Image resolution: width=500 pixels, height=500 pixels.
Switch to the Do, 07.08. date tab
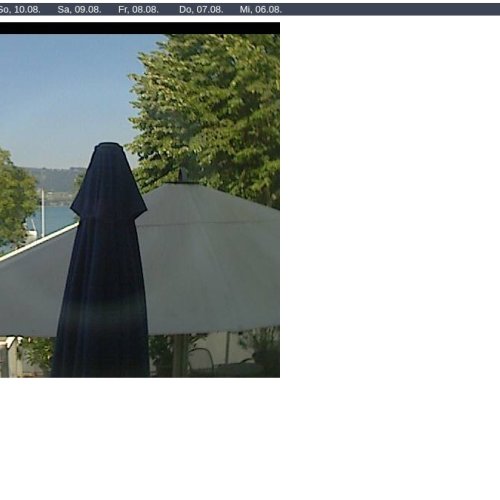[x=201, y=10]
